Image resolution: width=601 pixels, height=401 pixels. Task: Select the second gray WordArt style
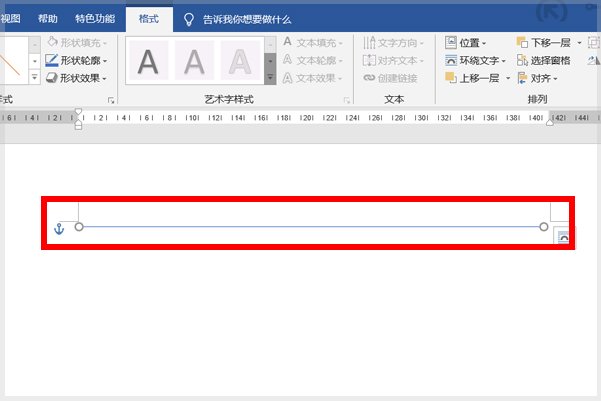coord(194,61)
